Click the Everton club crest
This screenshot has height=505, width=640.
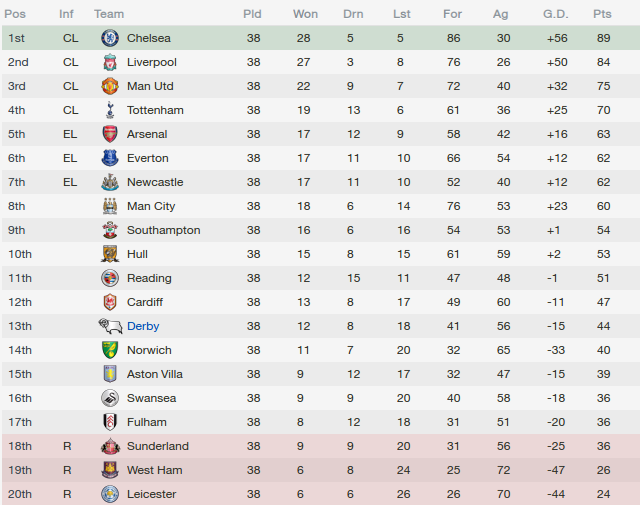(110, 158)
